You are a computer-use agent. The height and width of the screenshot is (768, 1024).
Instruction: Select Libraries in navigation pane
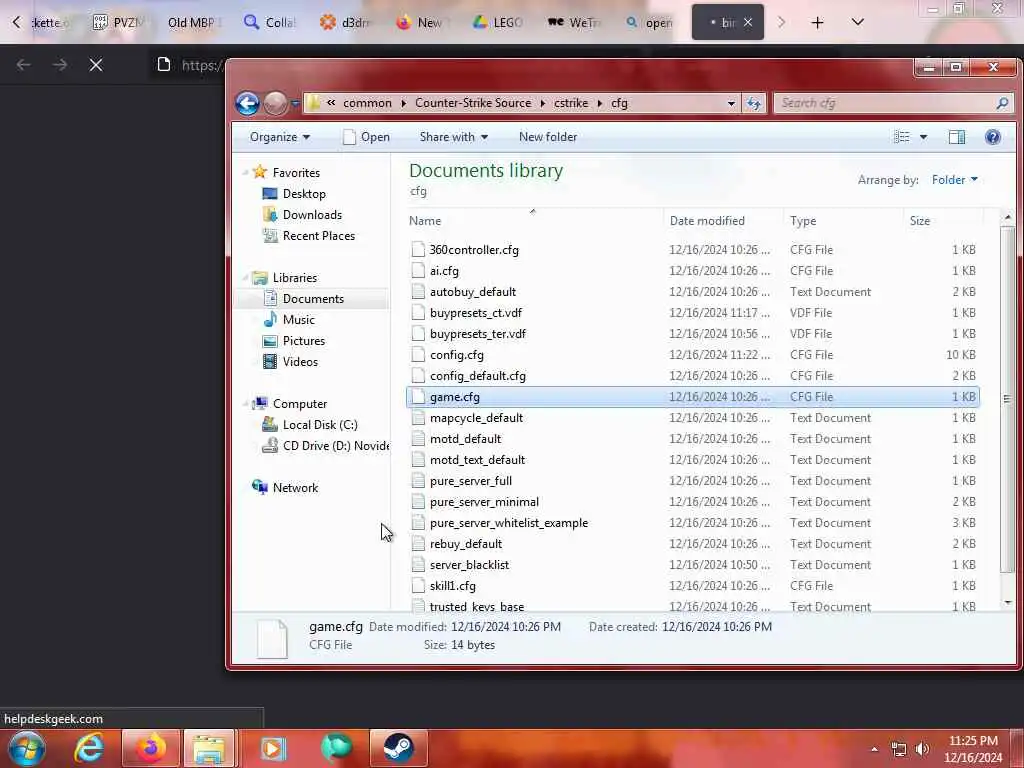point(295,278)
